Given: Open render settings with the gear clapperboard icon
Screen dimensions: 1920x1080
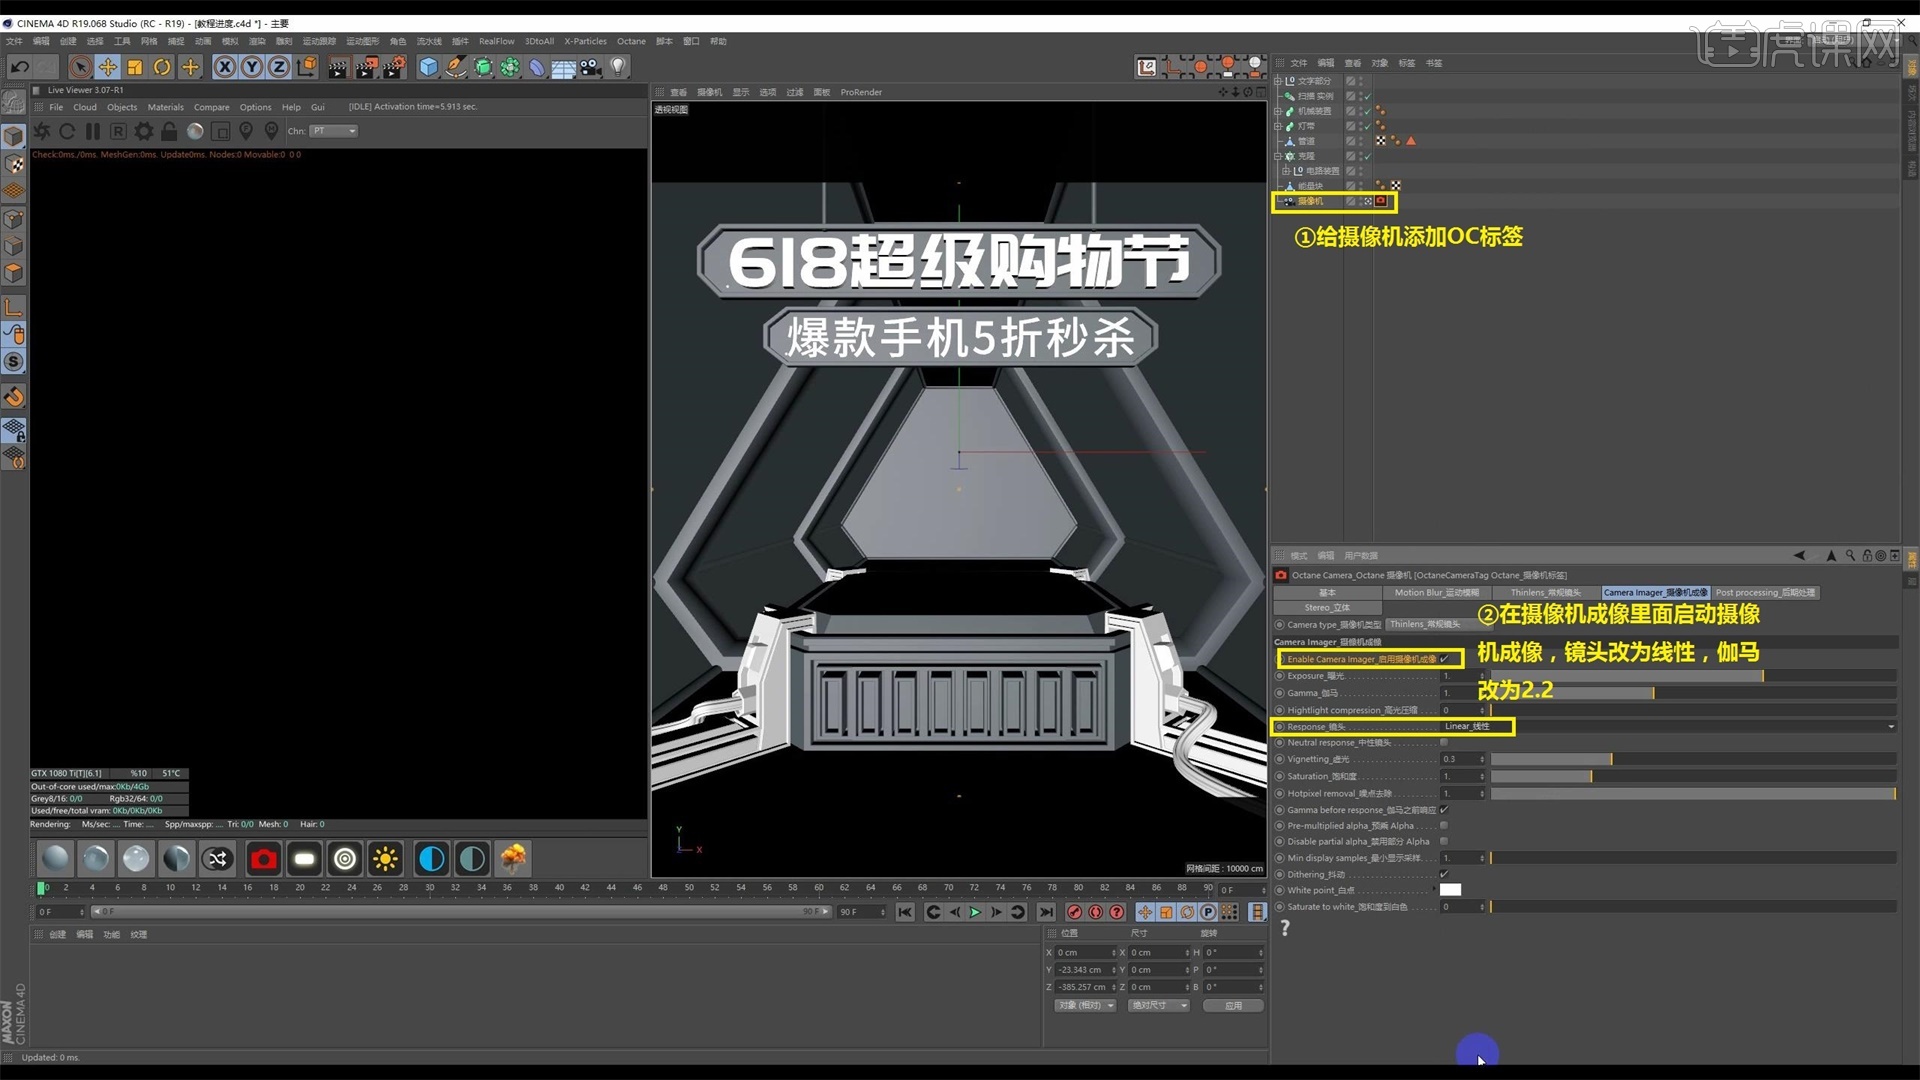Looking at the screenshot, I should (x=394, y=67).
